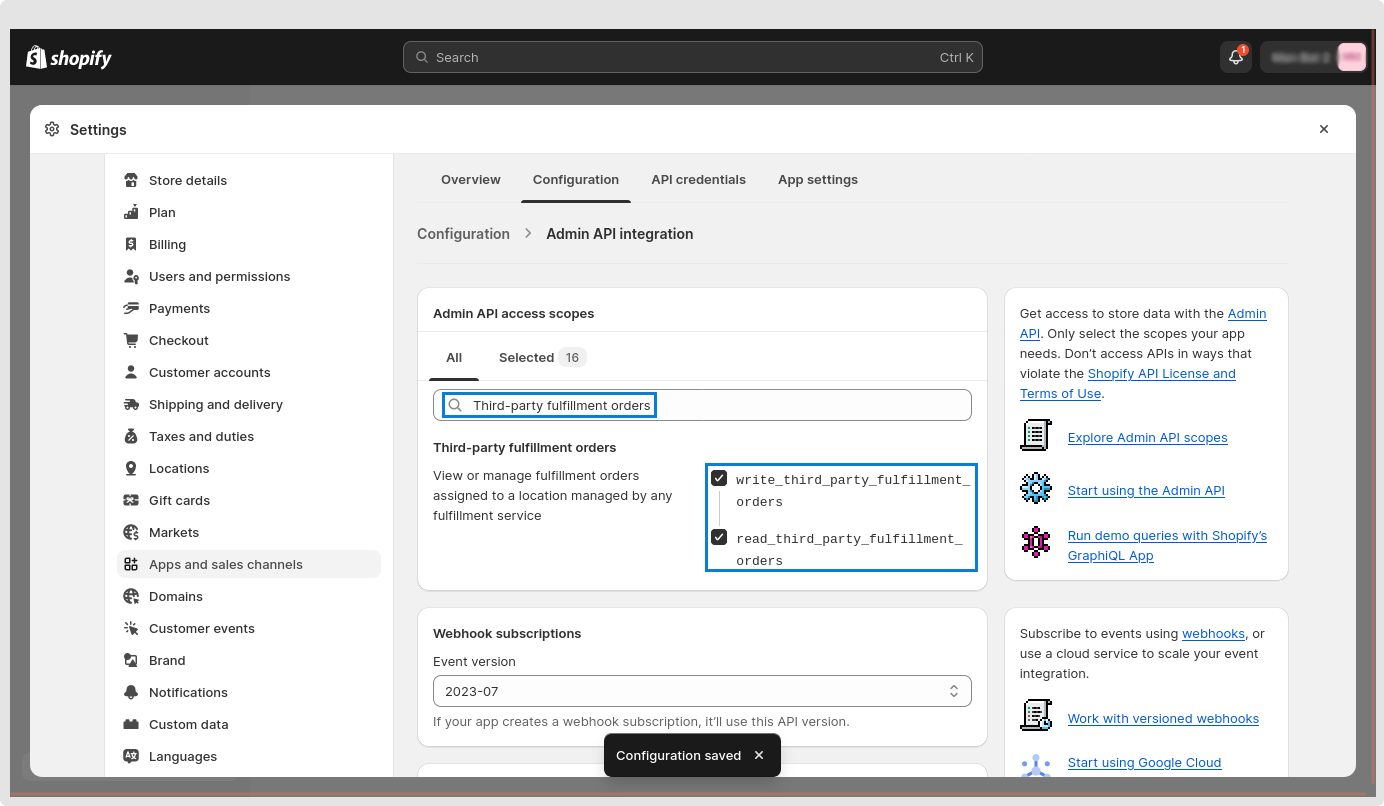Screen dimensions: 1384x806
Task: Show the All scopes tab
Action: coord(454,358)
